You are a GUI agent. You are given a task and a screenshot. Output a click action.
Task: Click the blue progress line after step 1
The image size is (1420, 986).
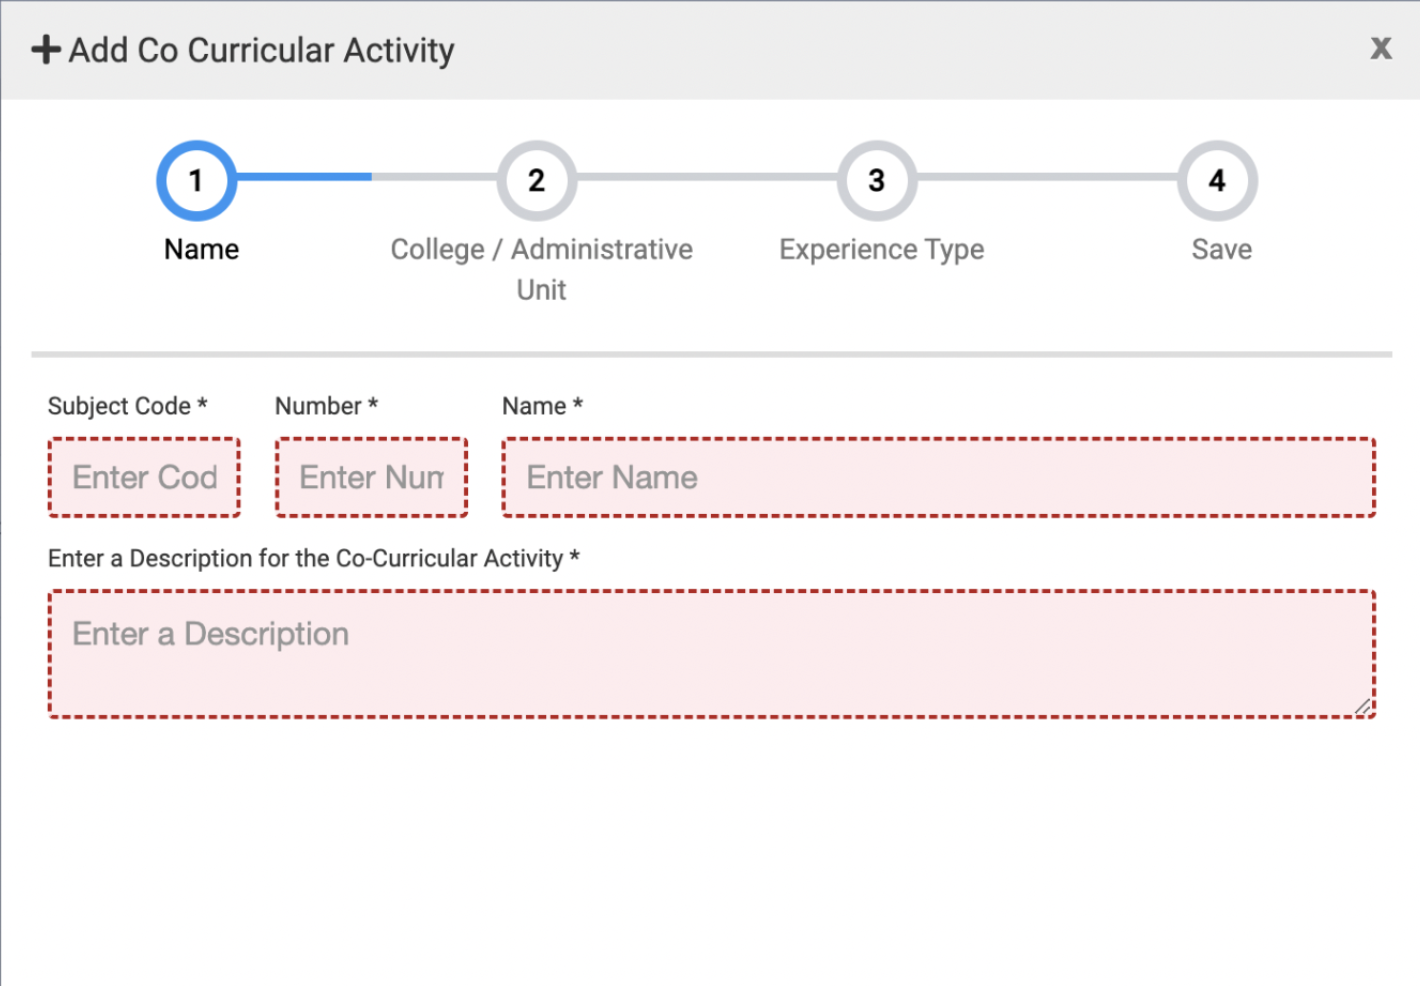point(304,177)
